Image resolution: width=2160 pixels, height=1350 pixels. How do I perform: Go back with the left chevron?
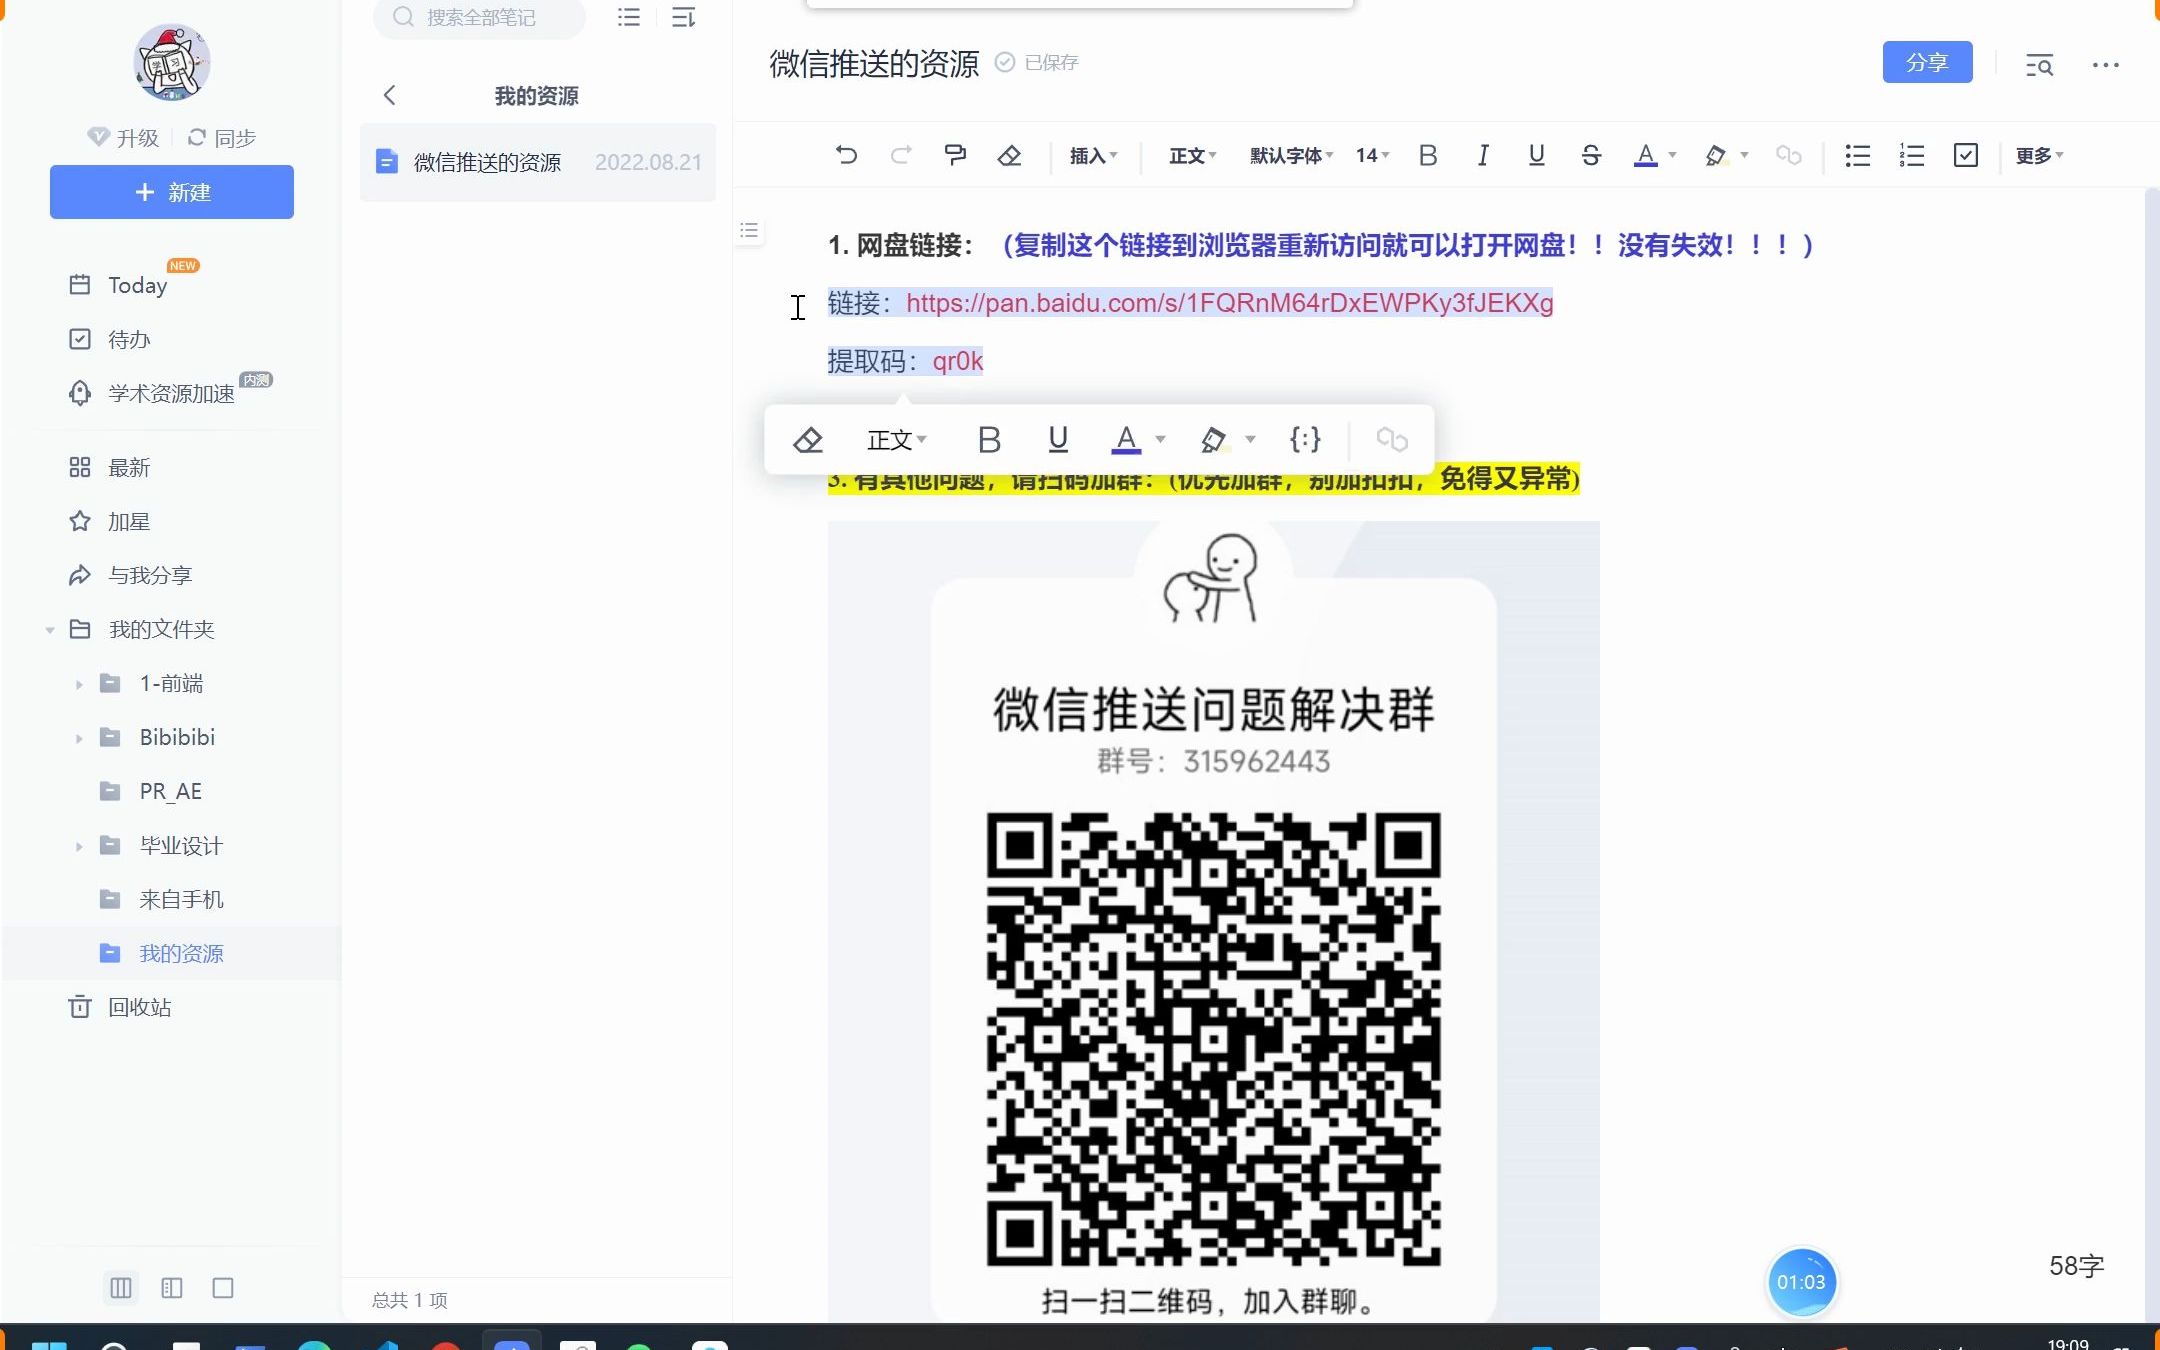coord(390,95)
